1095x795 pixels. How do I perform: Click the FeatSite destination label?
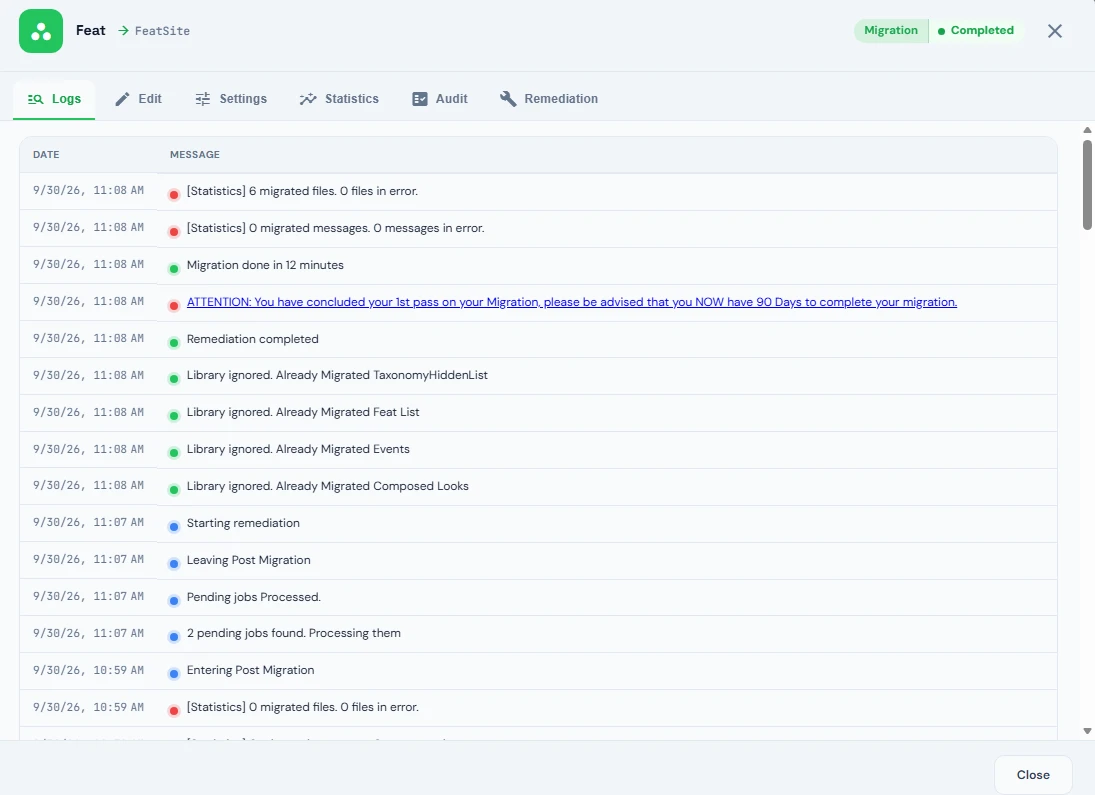coord(162,31)
